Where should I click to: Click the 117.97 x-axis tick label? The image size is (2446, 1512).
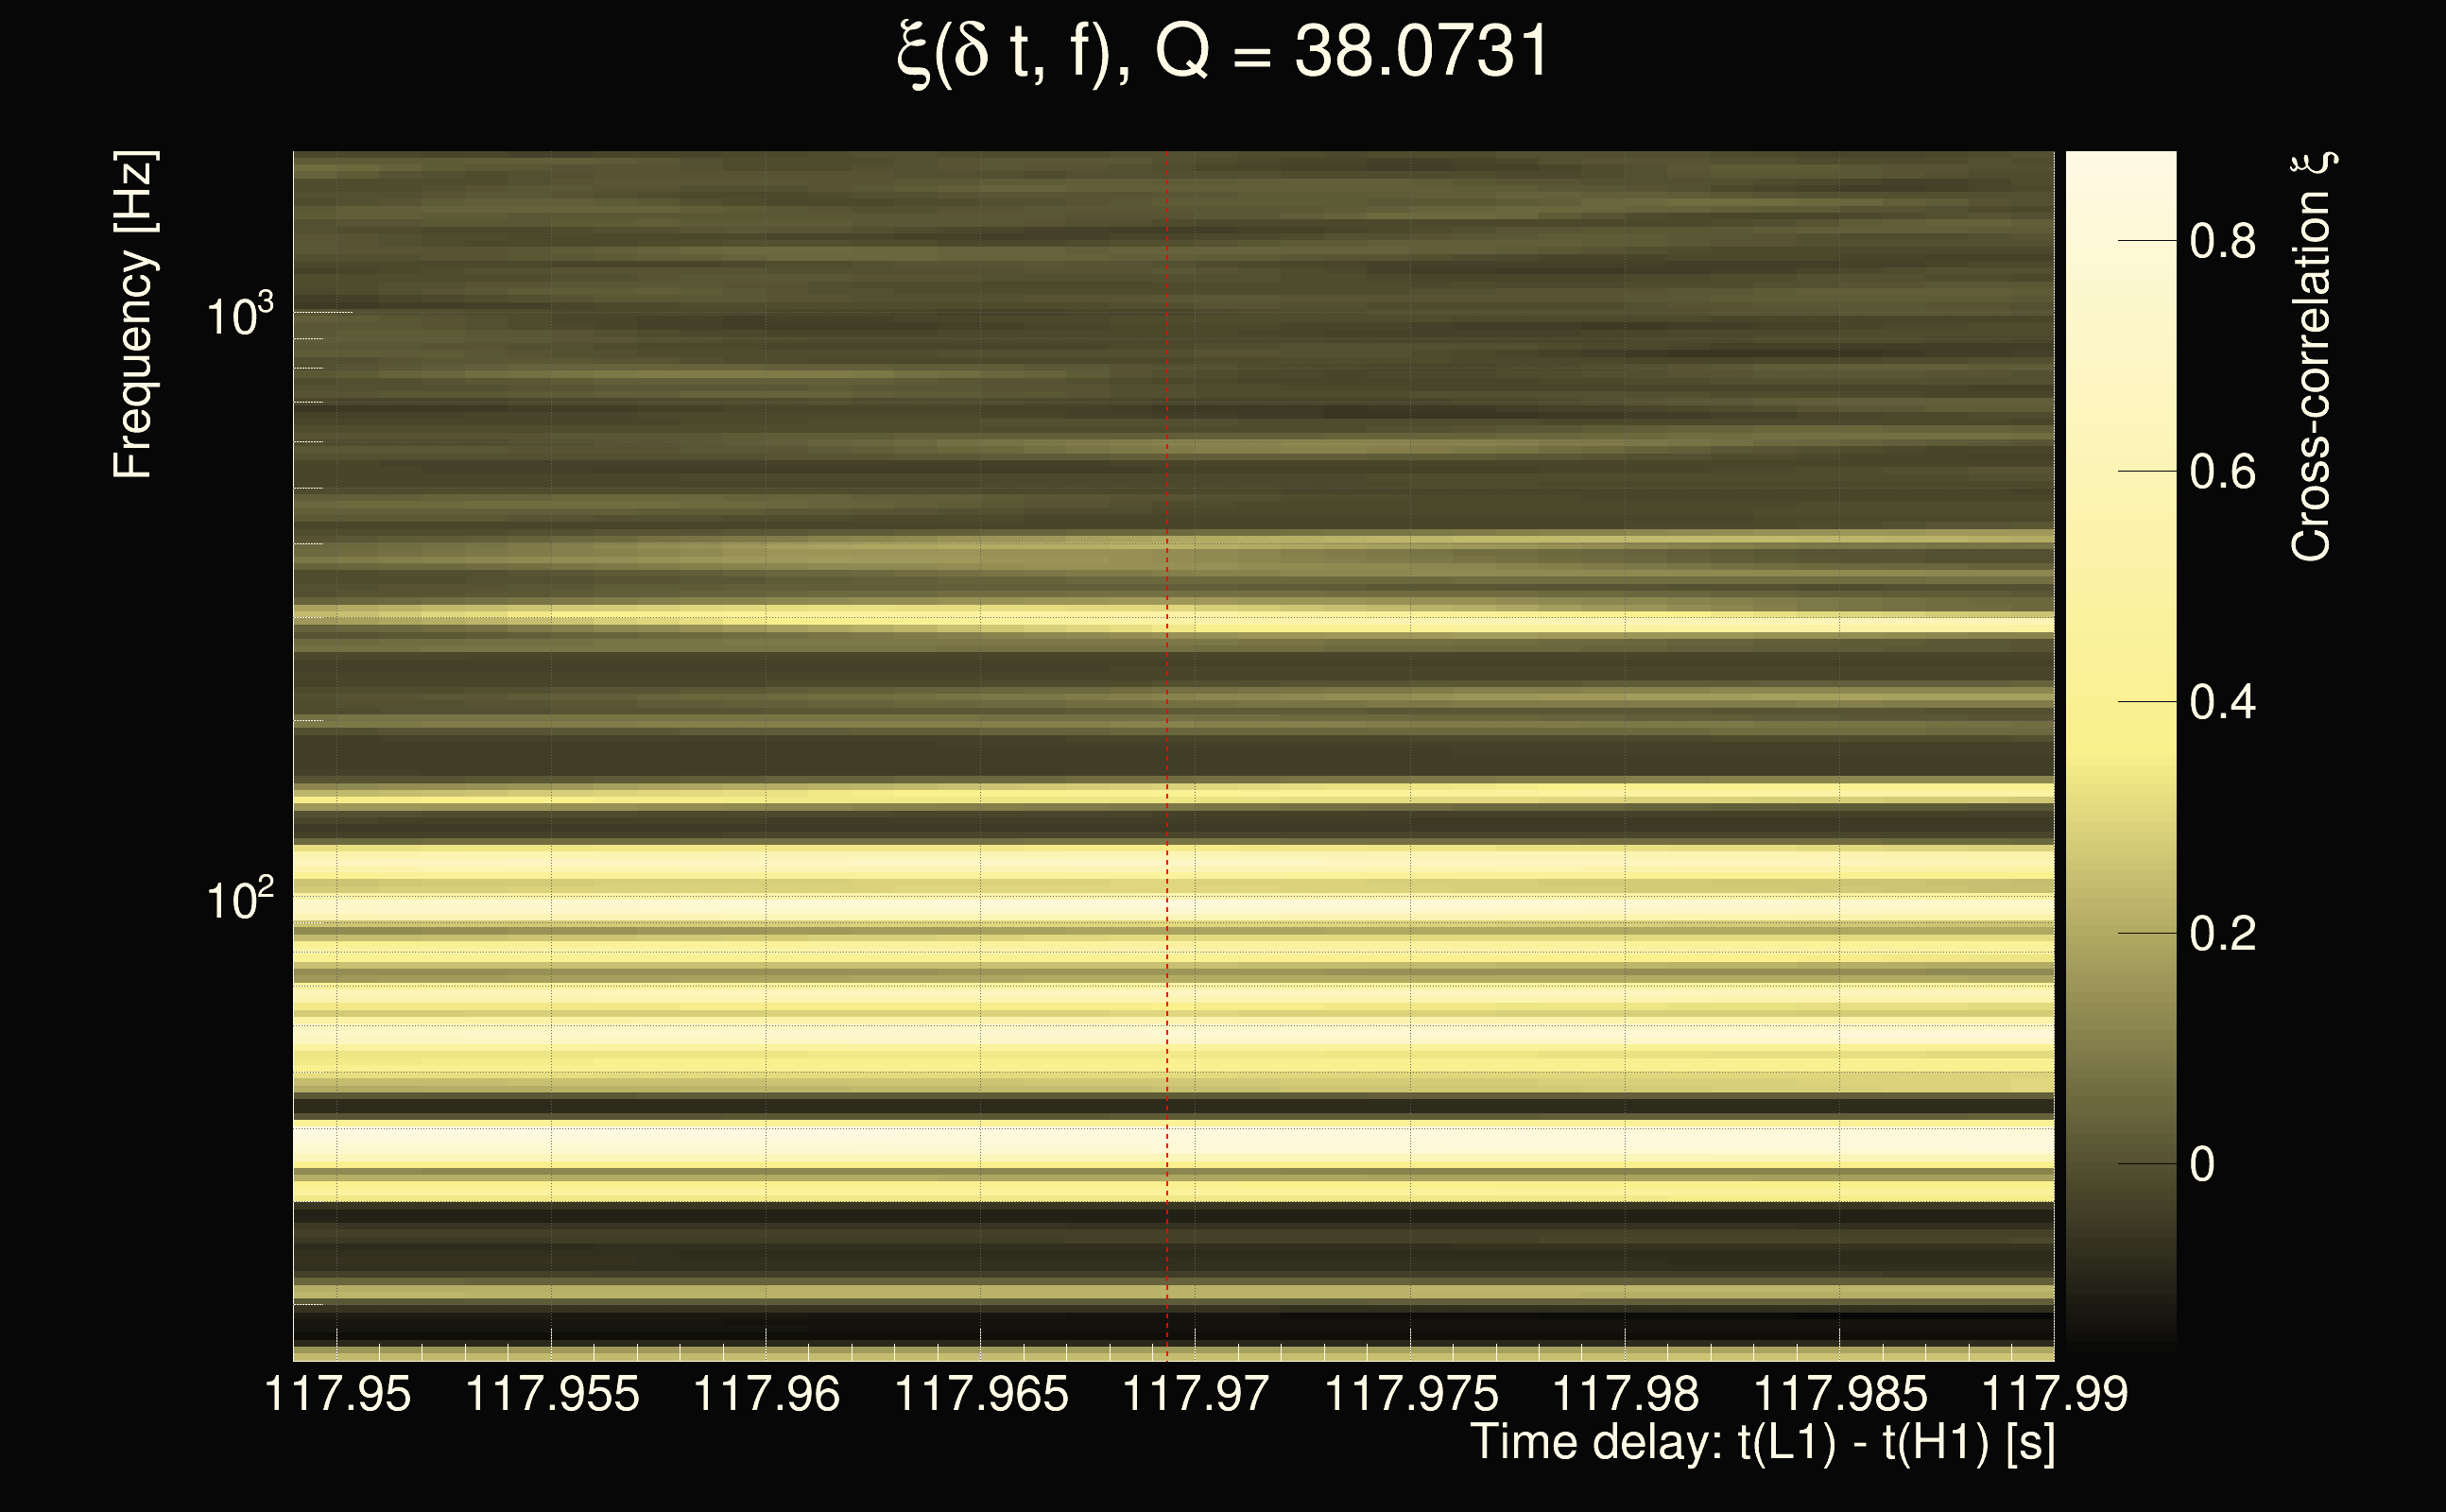[1196, 1393]
